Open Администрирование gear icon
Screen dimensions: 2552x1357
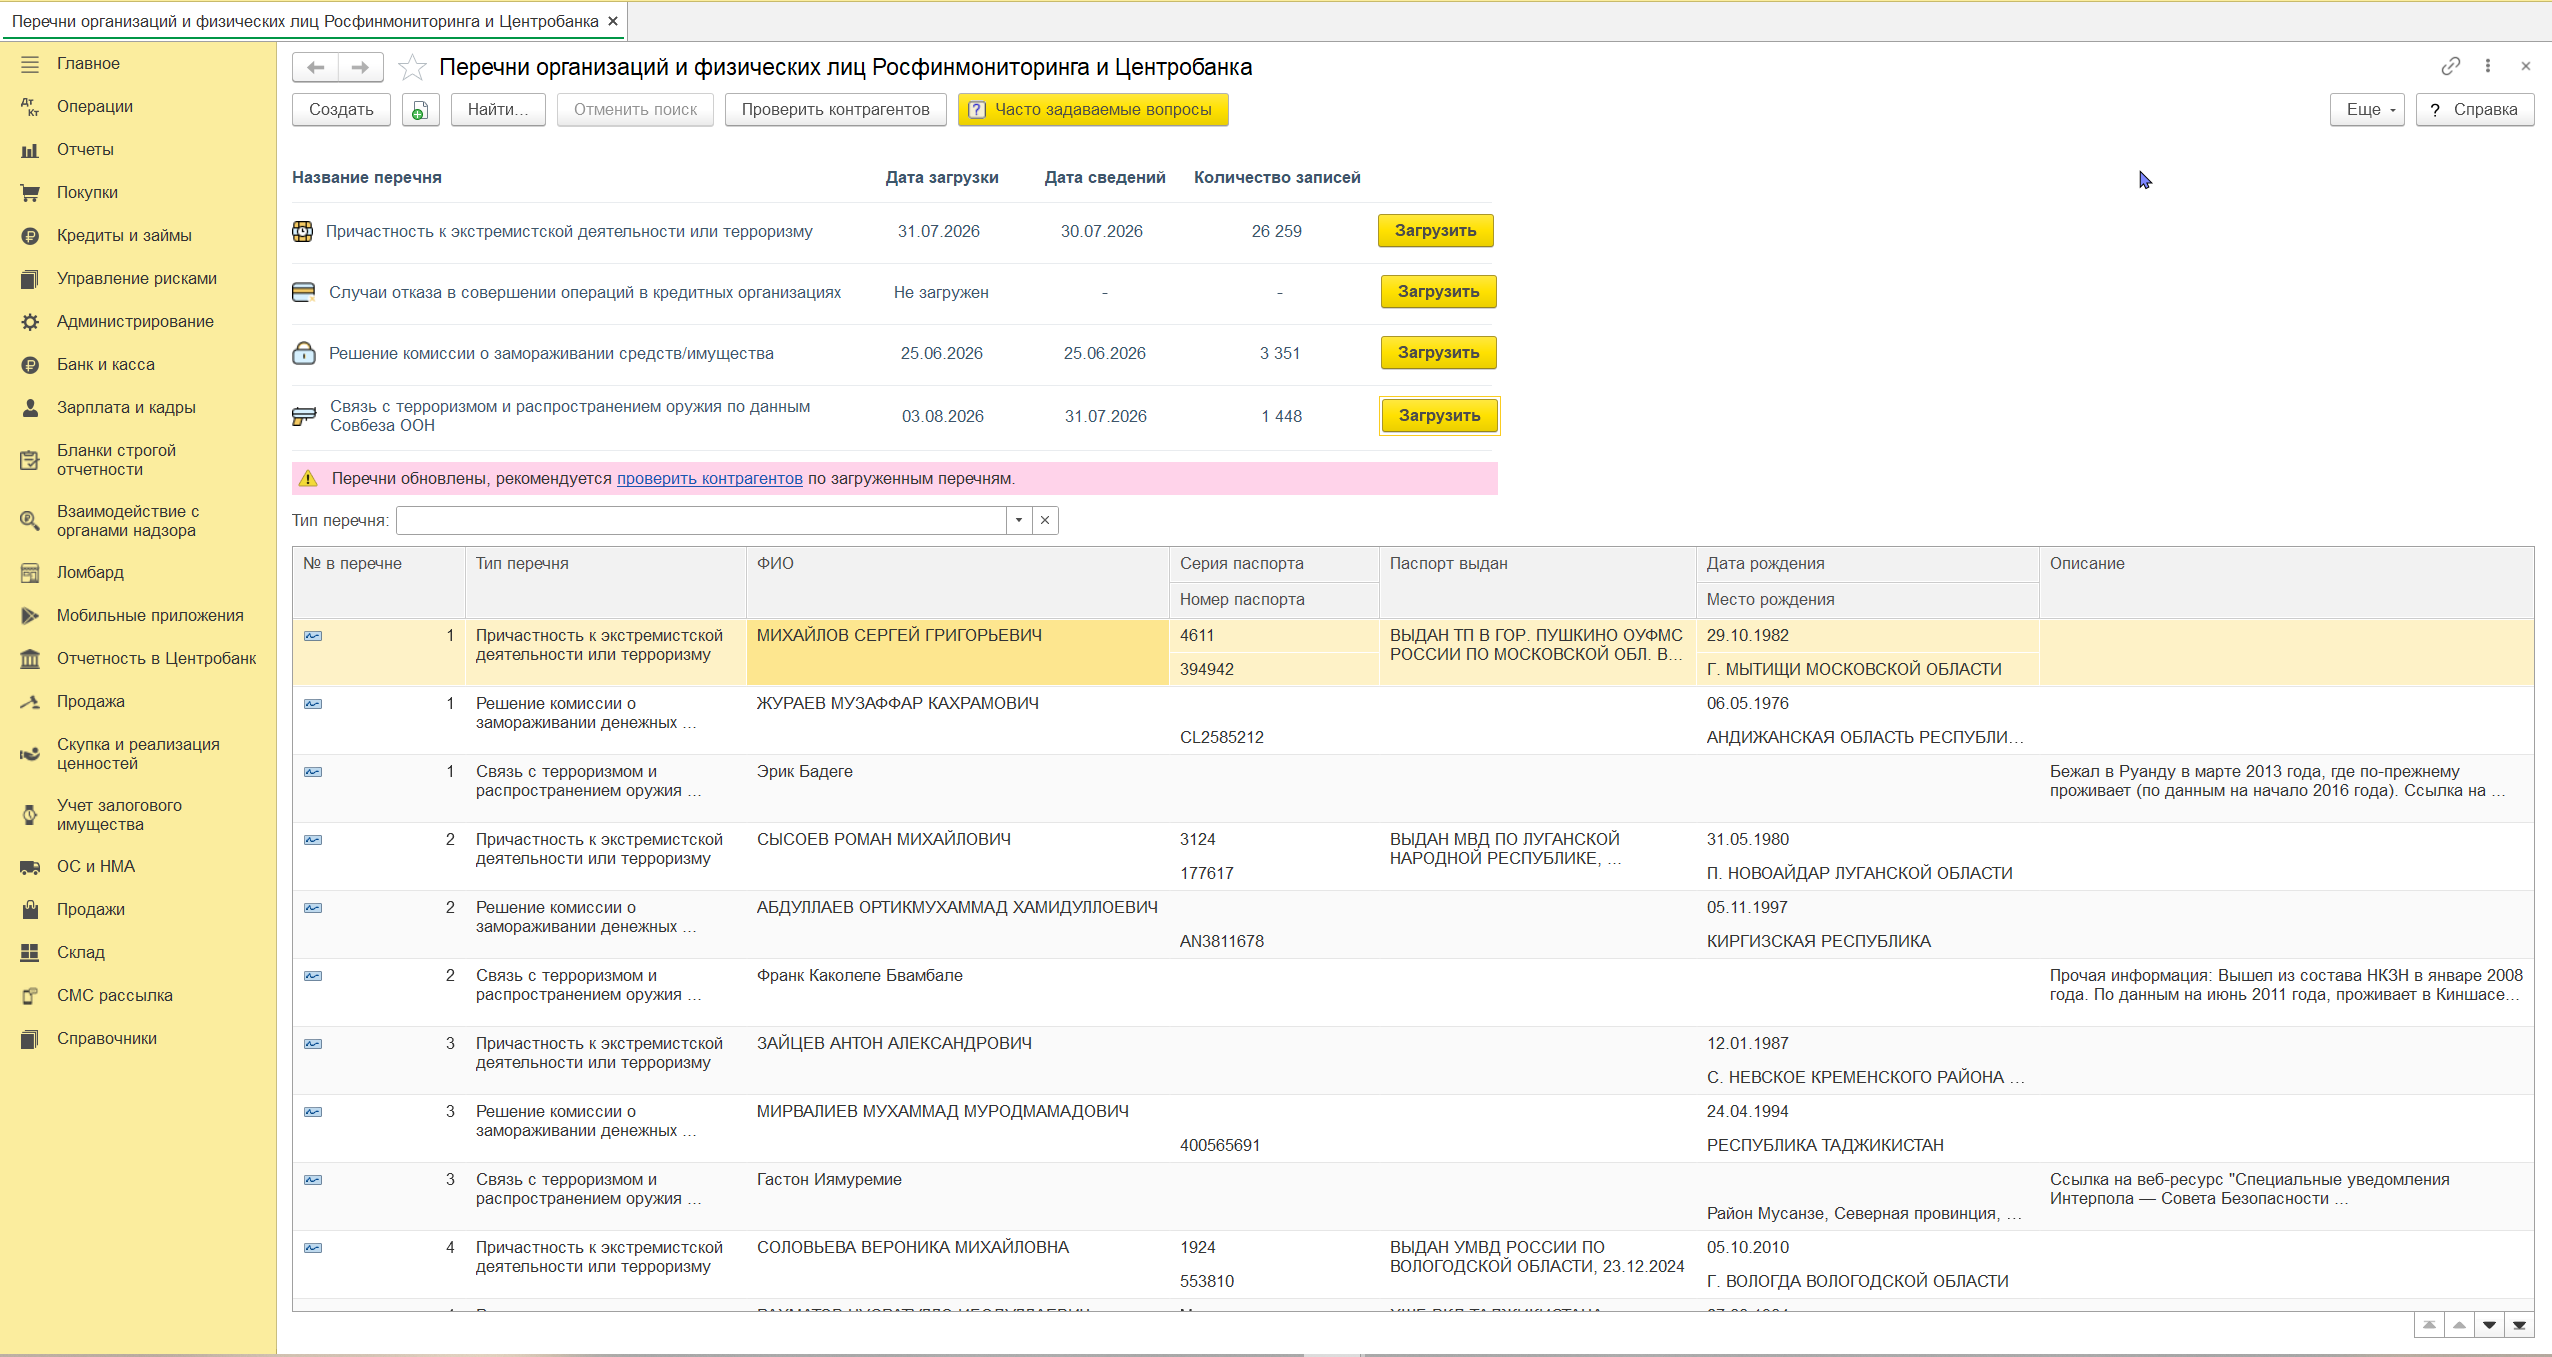pyautogui.click(x=30, y=322)
